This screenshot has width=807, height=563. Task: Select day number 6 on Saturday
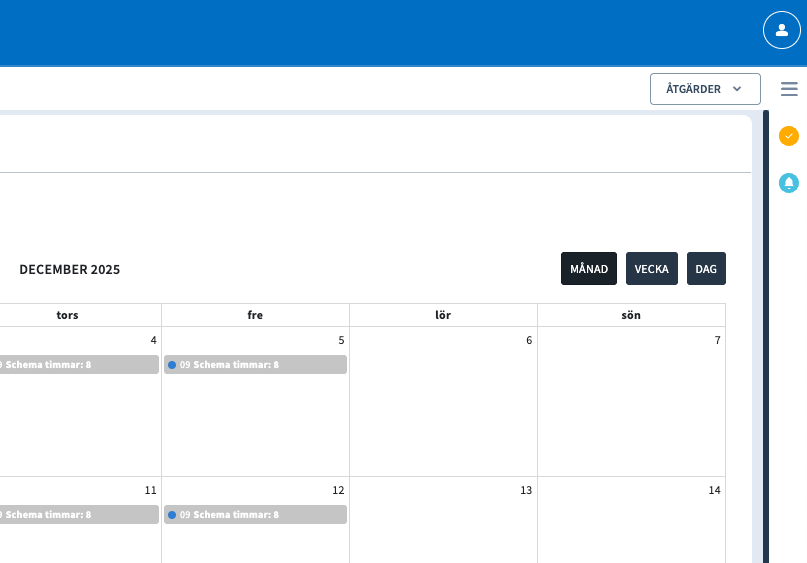529,340
